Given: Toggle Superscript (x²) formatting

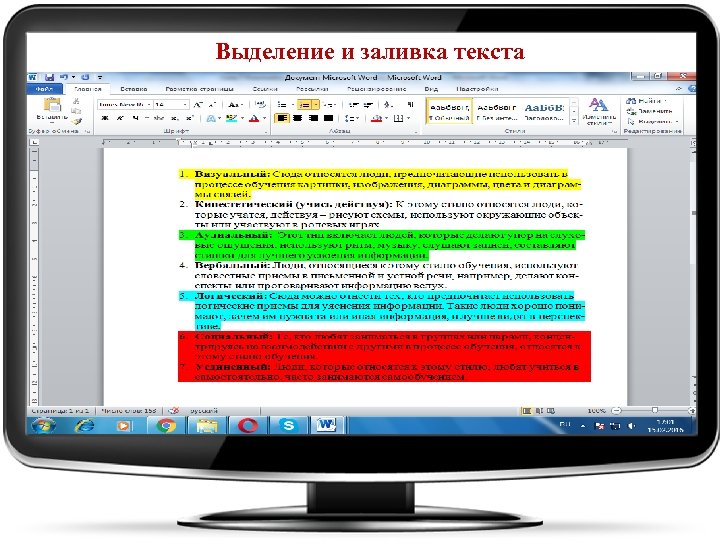Looking at the screenshot, I should point(189,118).
